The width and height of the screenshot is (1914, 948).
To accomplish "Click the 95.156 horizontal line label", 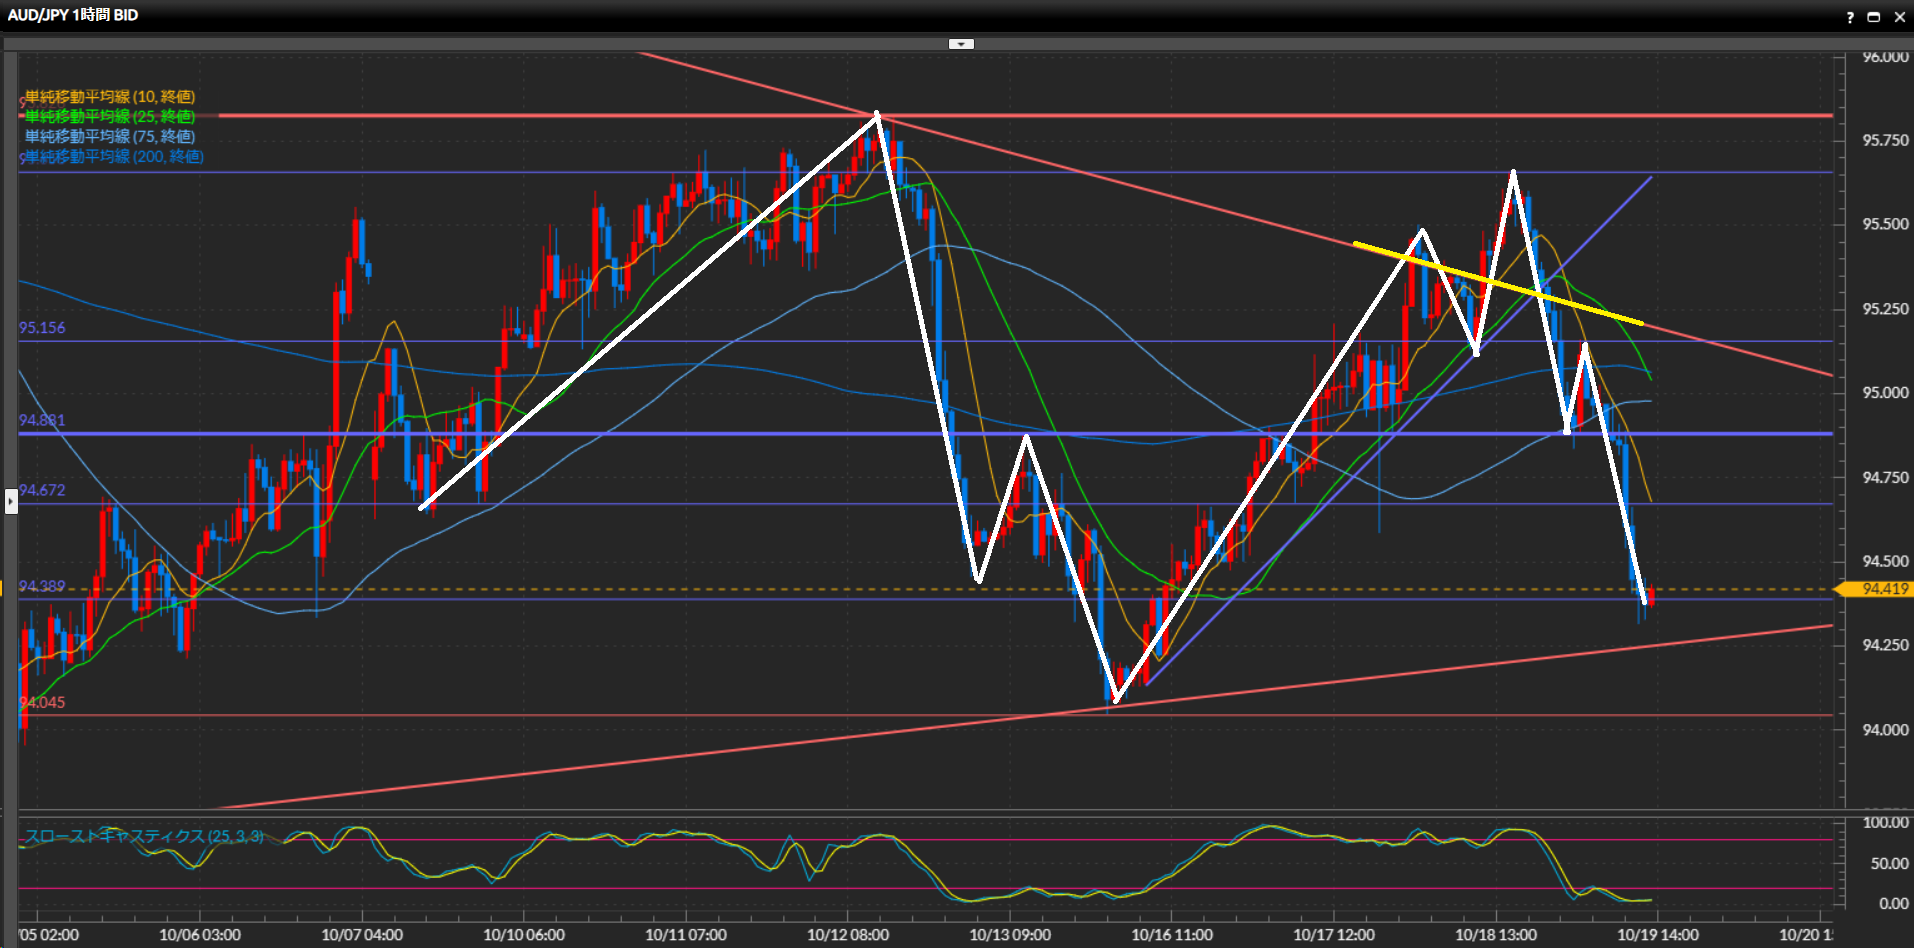I will pos(42,328).
